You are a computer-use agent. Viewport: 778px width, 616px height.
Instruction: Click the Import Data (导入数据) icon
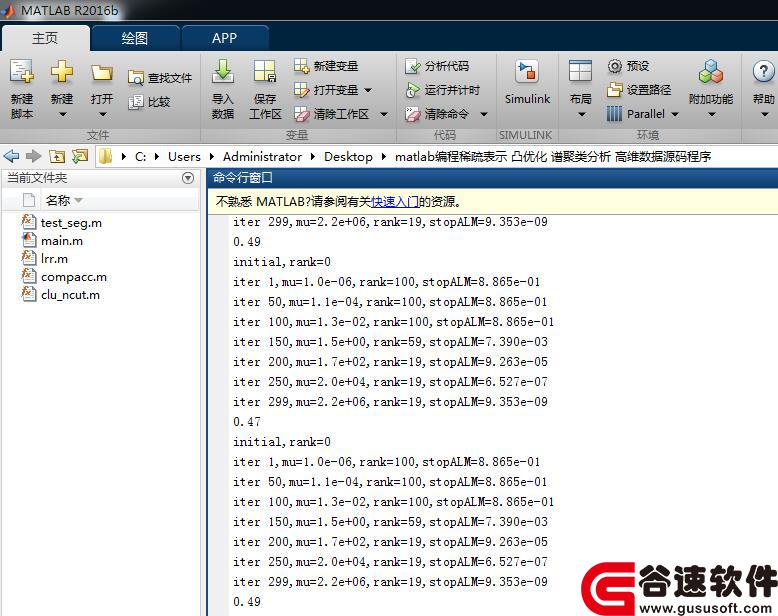223,72
